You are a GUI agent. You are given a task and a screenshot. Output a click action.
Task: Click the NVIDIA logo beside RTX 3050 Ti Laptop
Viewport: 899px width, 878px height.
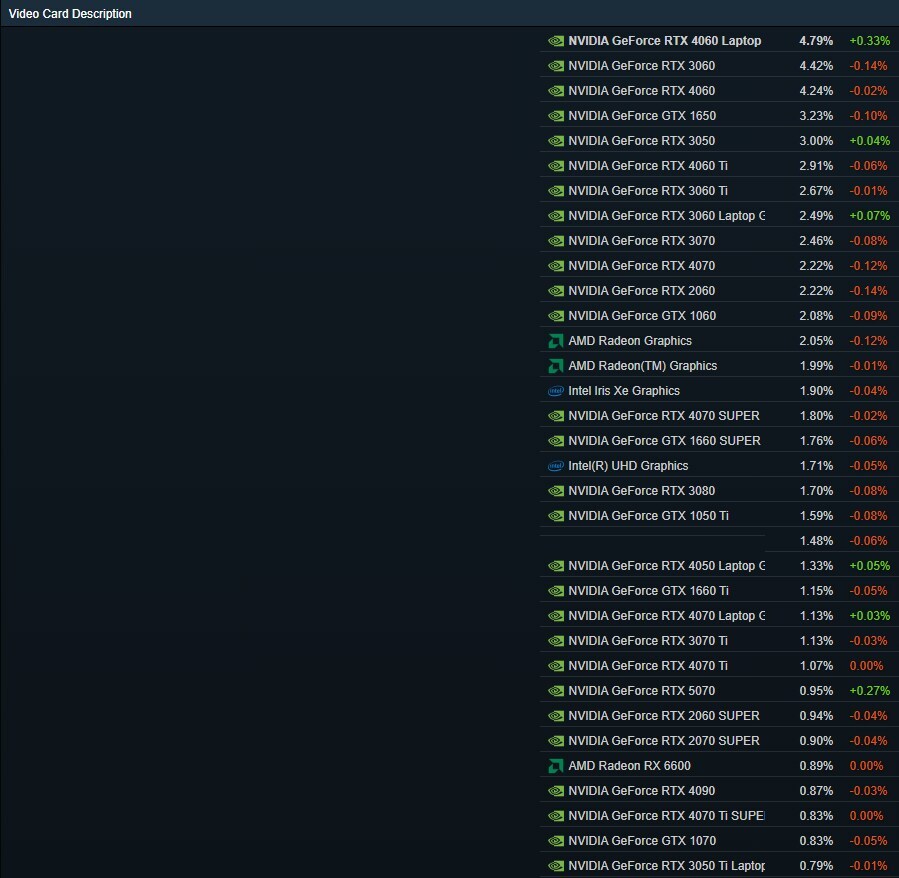click(x=556, y=866)
